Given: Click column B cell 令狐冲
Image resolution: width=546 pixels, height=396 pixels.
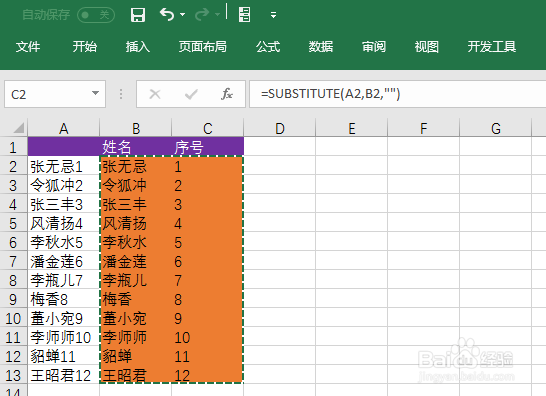Looking at the screenshot, I should (135, 185).
